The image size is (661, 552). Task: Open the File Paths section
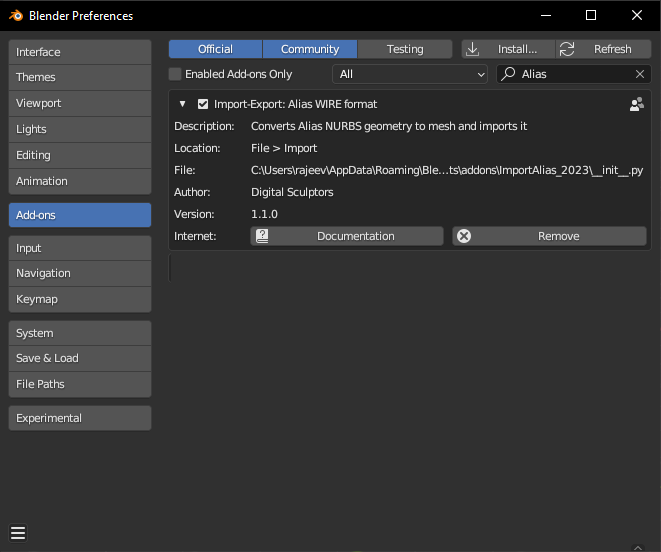(x=80, y=384)
